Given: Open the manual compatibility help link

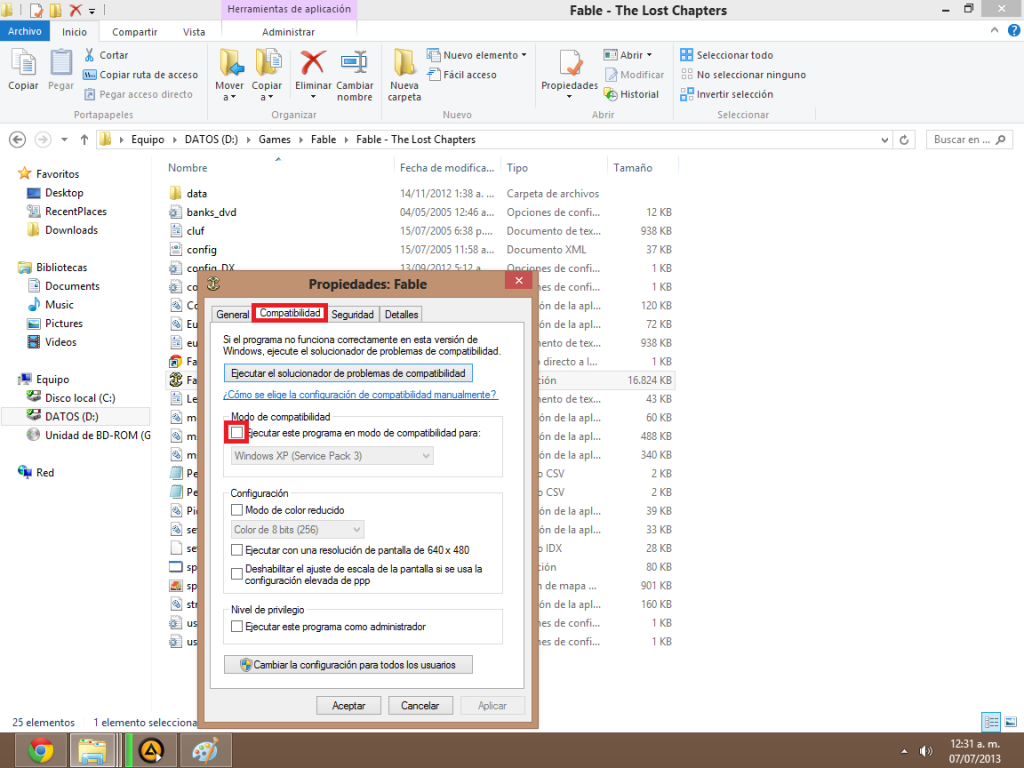Looking at the screenshot, I should [x=360, y=394].
